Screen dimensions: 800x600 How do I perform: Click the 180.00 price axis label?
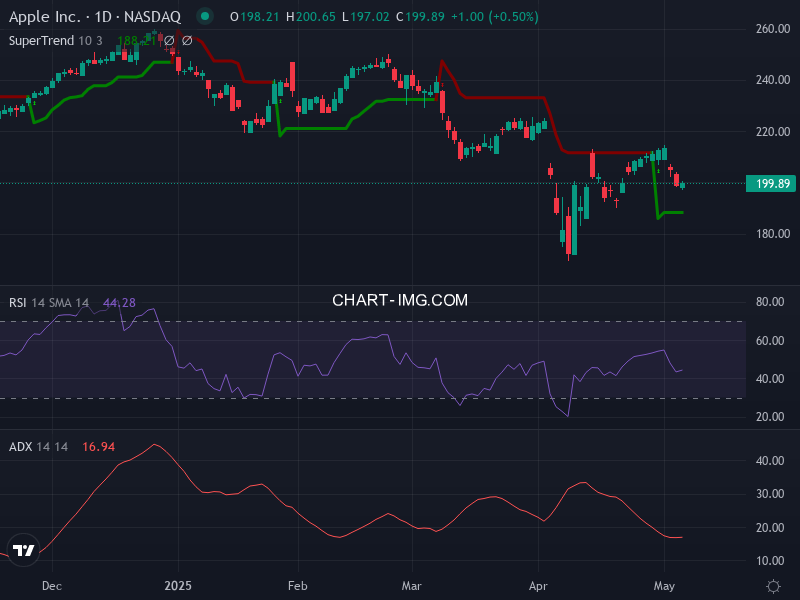[x=773, y=234]
